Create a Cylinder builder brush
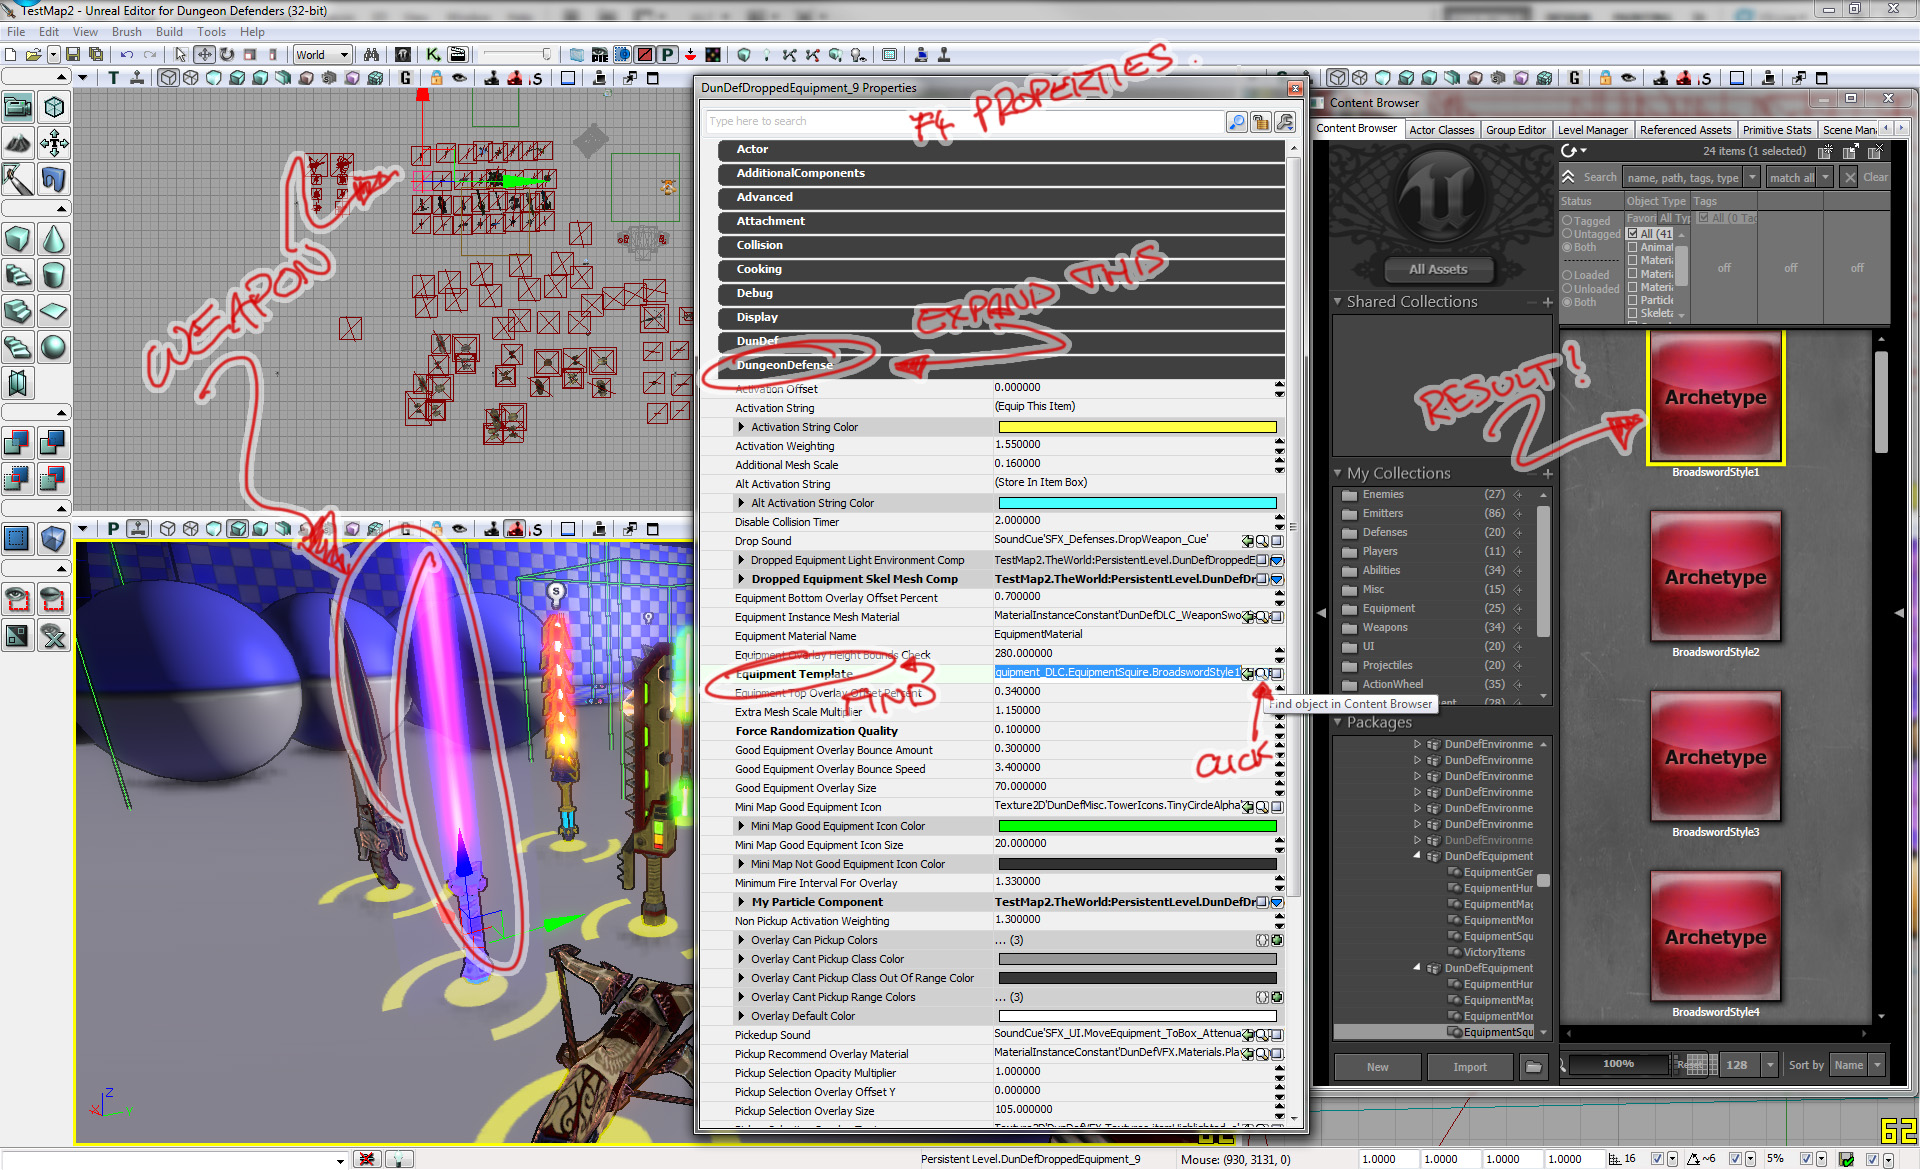Viewport: 1920px width, 1170px height. click(54, 275)
